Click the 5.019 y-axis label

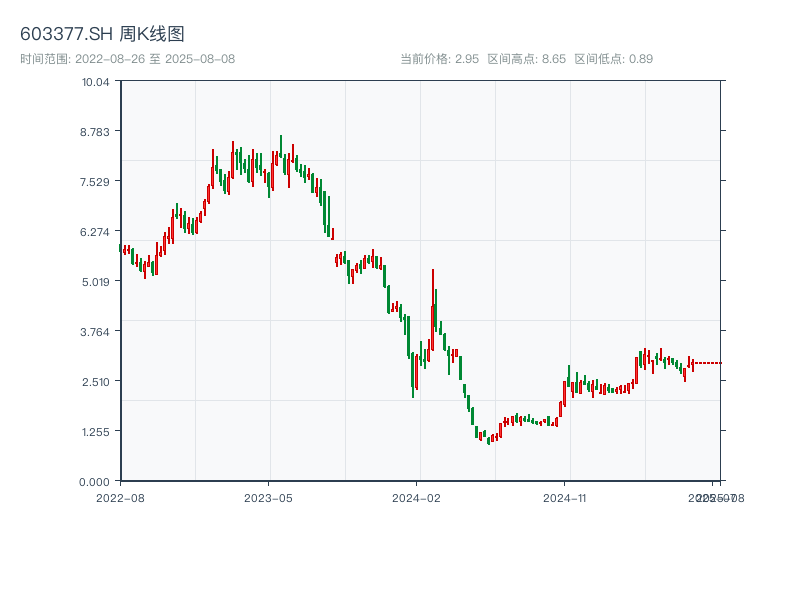coord(95,281)
